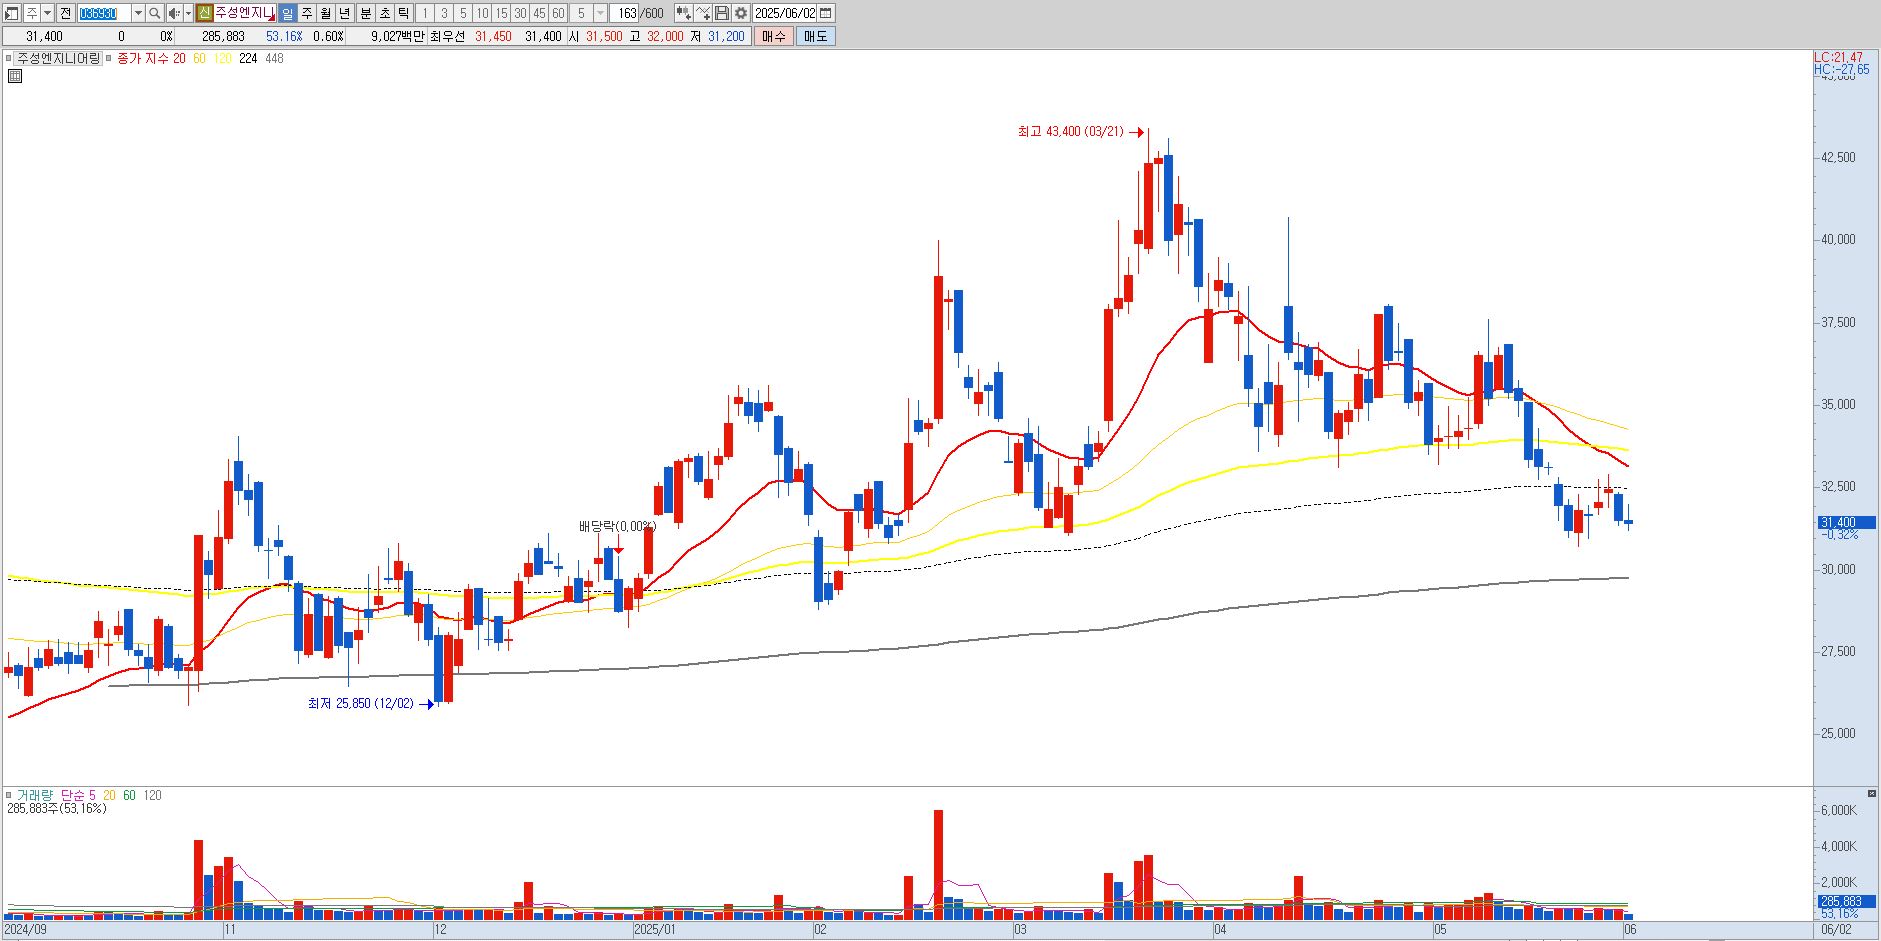The width and height of the screenshot is (1881, 941).
Task: Click the small square marker before 주성엔지니어링 label
Action: tap(9, 59)
